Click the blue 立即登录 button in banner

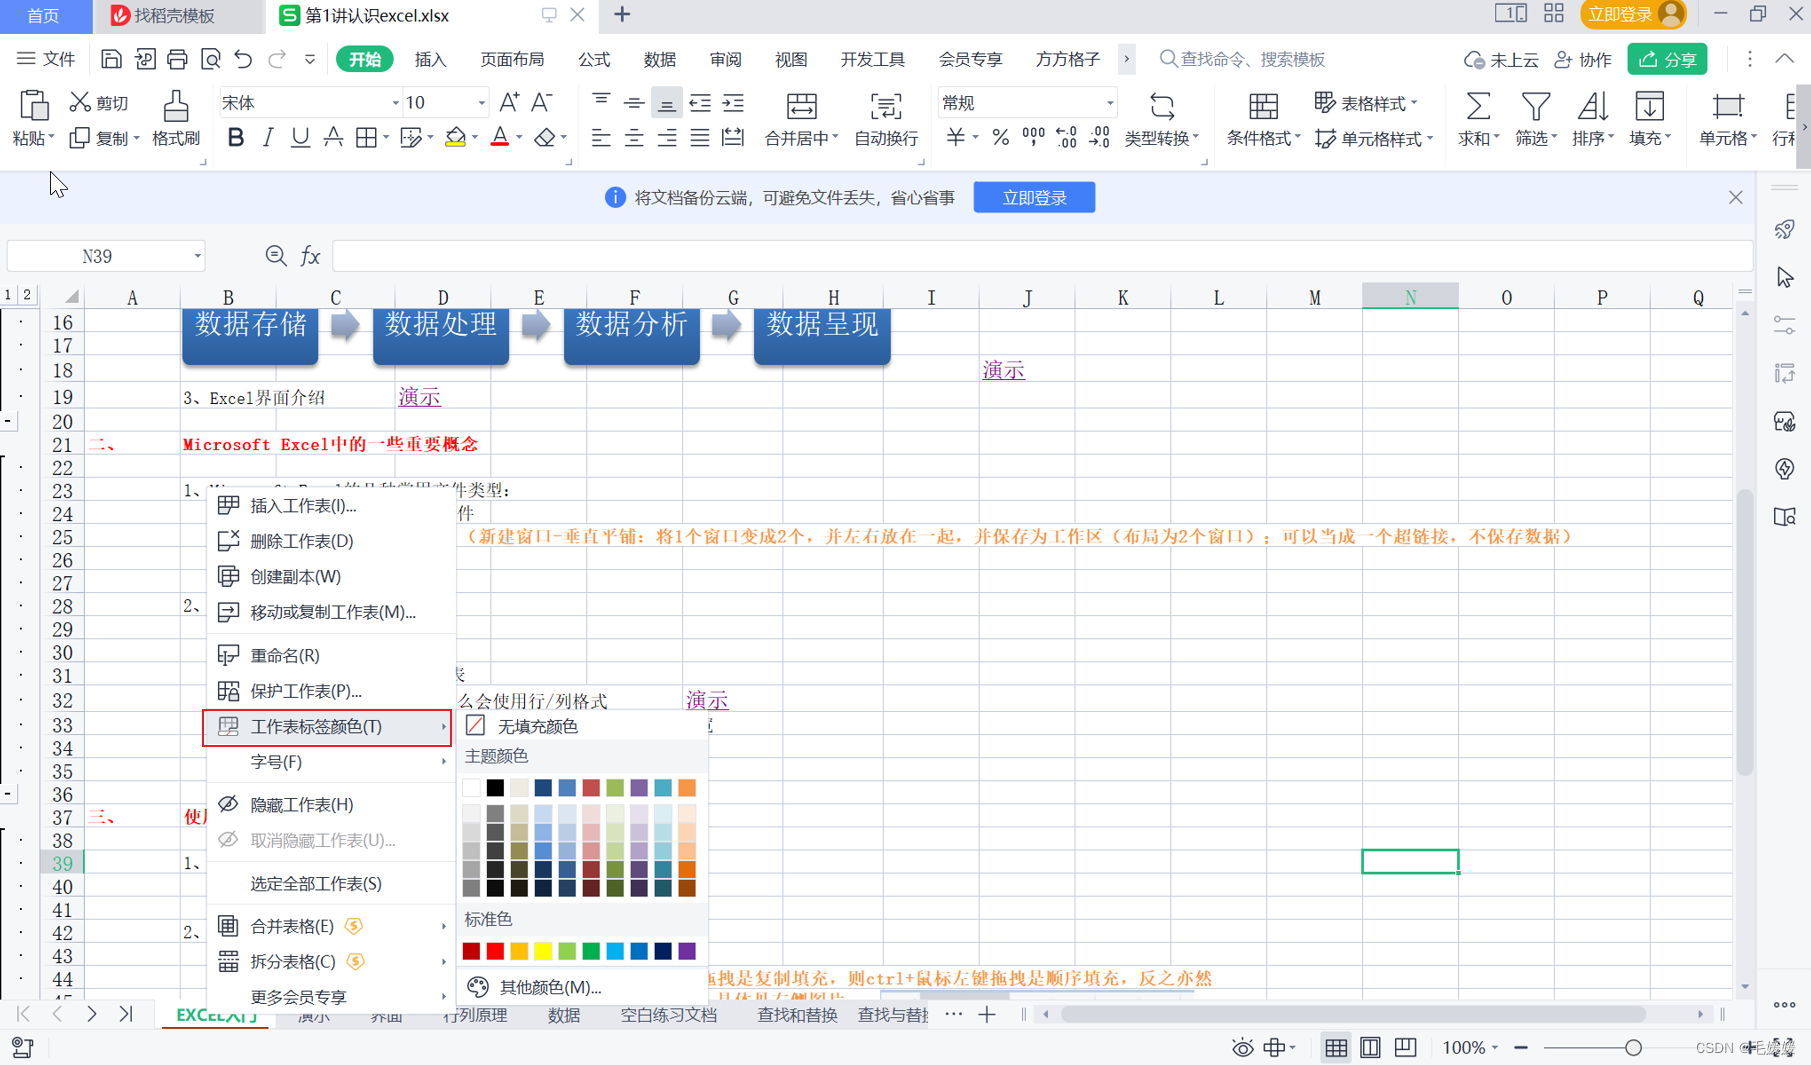tap(1034, 198)
